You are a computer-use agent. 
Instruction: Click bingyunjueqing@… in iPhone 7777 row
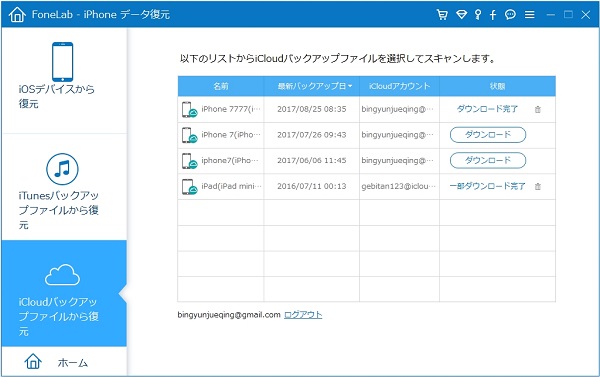(x=398, y=109)
